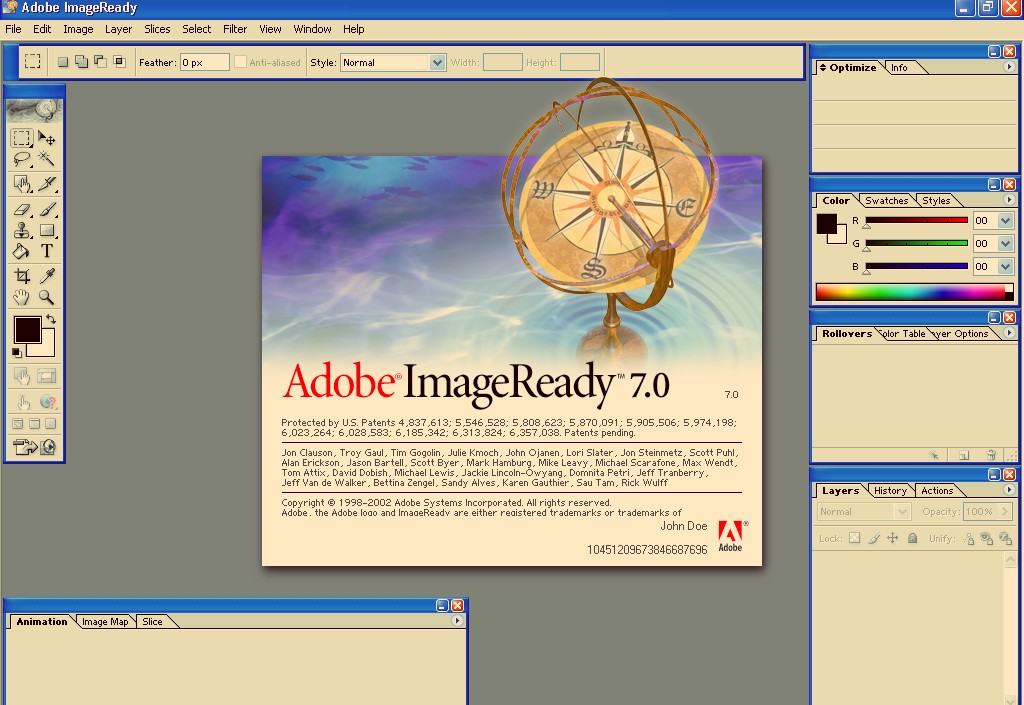The image size is (1024, 705).
Task: Select New Selection mode in options bar
Action: 63,62
